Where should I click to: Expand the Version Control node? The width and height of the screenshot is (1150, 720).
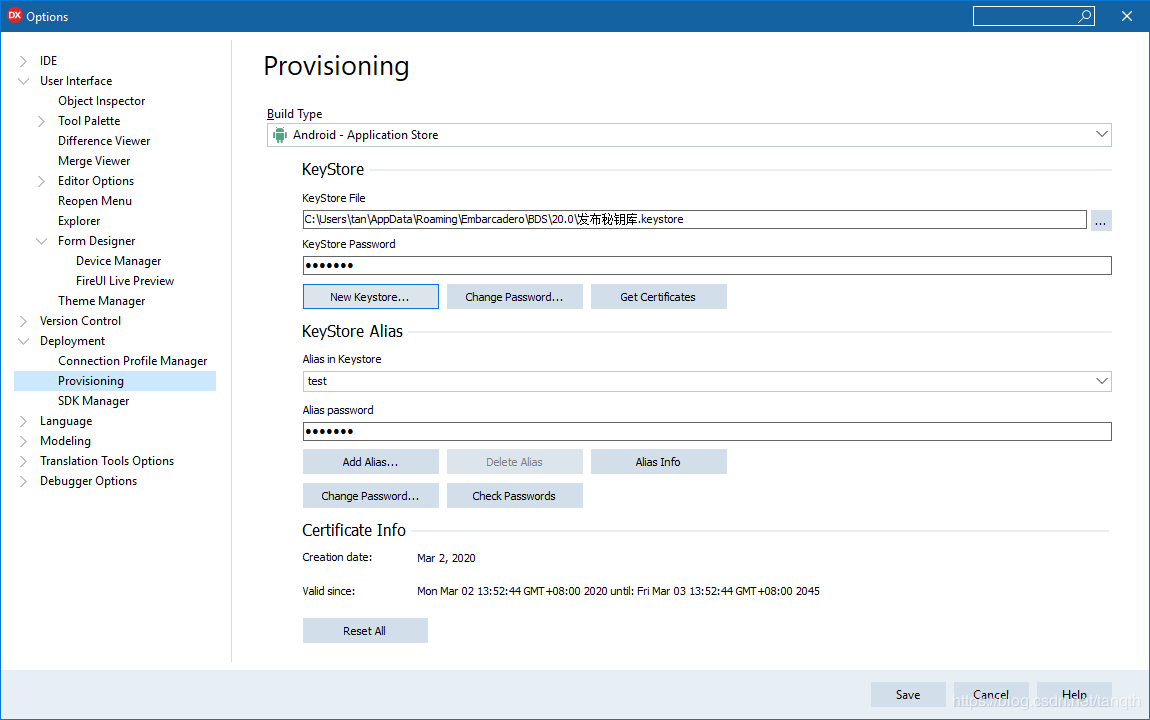(23, 321)
